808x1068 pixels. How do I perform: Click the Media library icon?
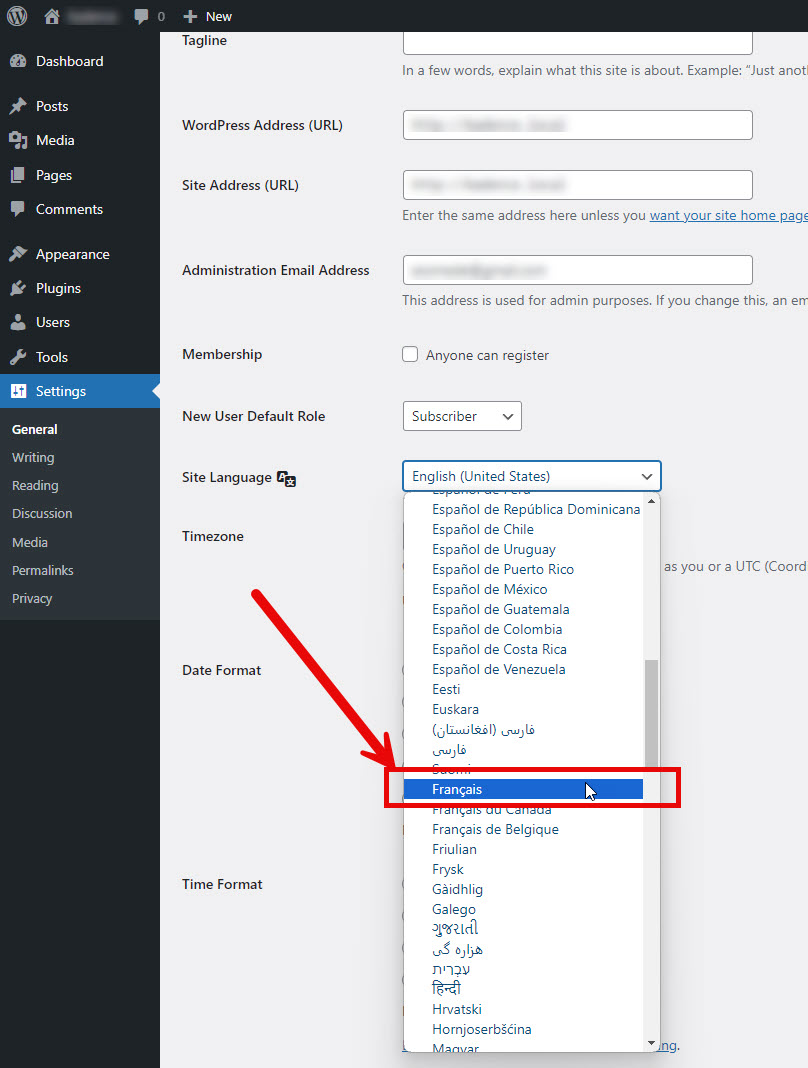(x=18, y=140)
